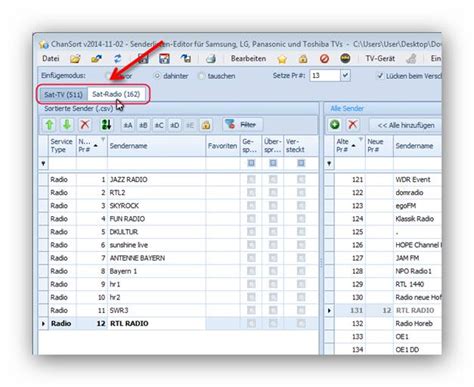Click the reload refresh arrows icon

pyautogui.click(x=117, y=59)
